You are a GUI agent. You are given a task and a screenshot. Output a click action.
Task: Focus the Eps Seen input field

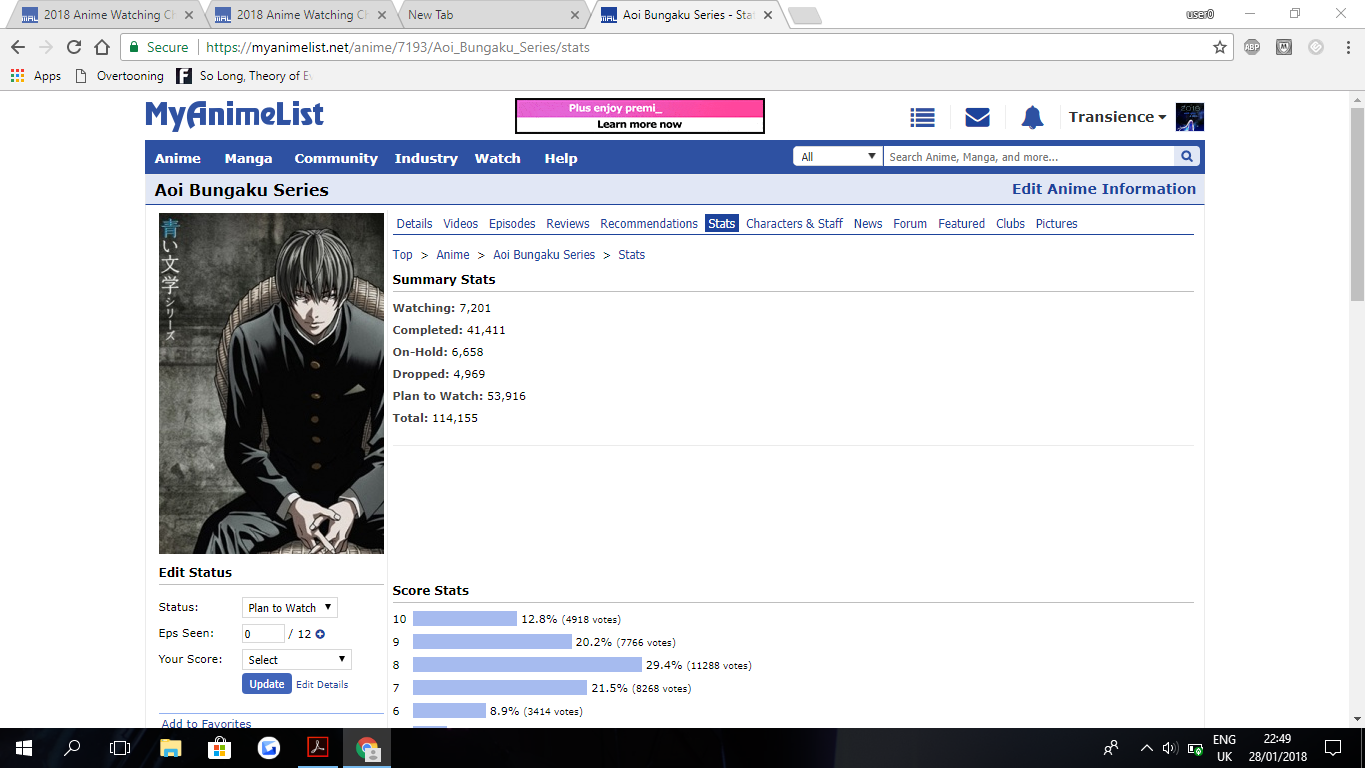pos(263,633)
